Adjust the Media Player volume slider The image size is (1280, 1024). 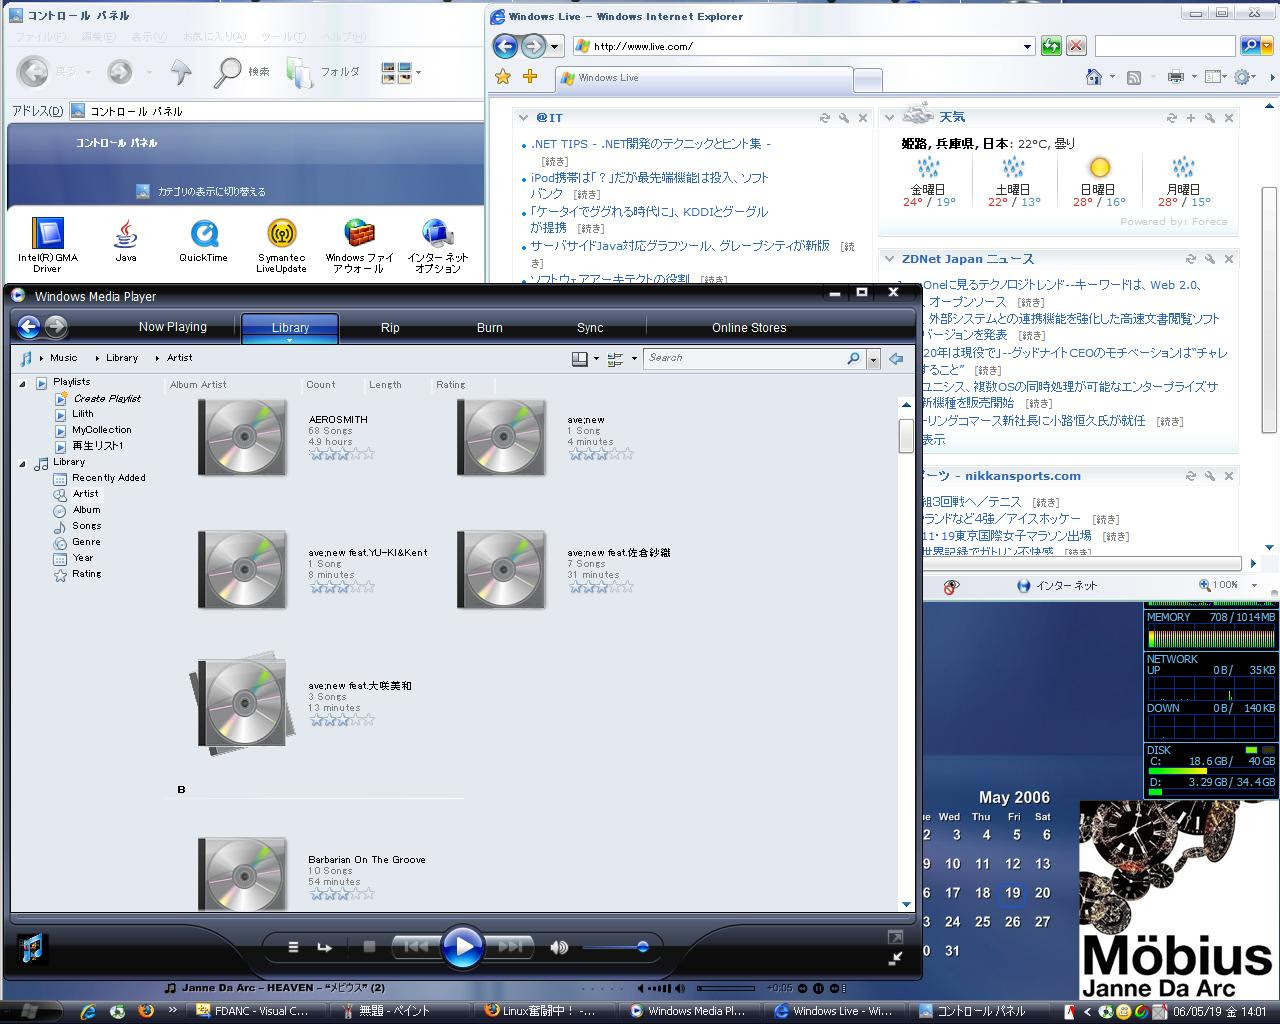point(615,947)
